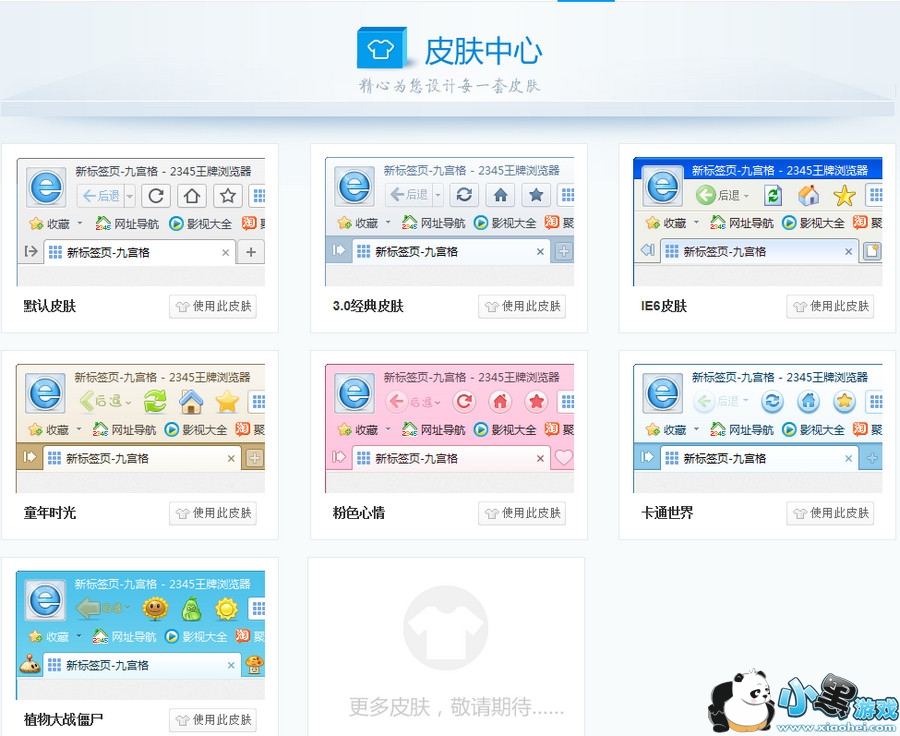Apply the 默认皮肤 skin with its 使用此皮肤 button

pos(213,307)
